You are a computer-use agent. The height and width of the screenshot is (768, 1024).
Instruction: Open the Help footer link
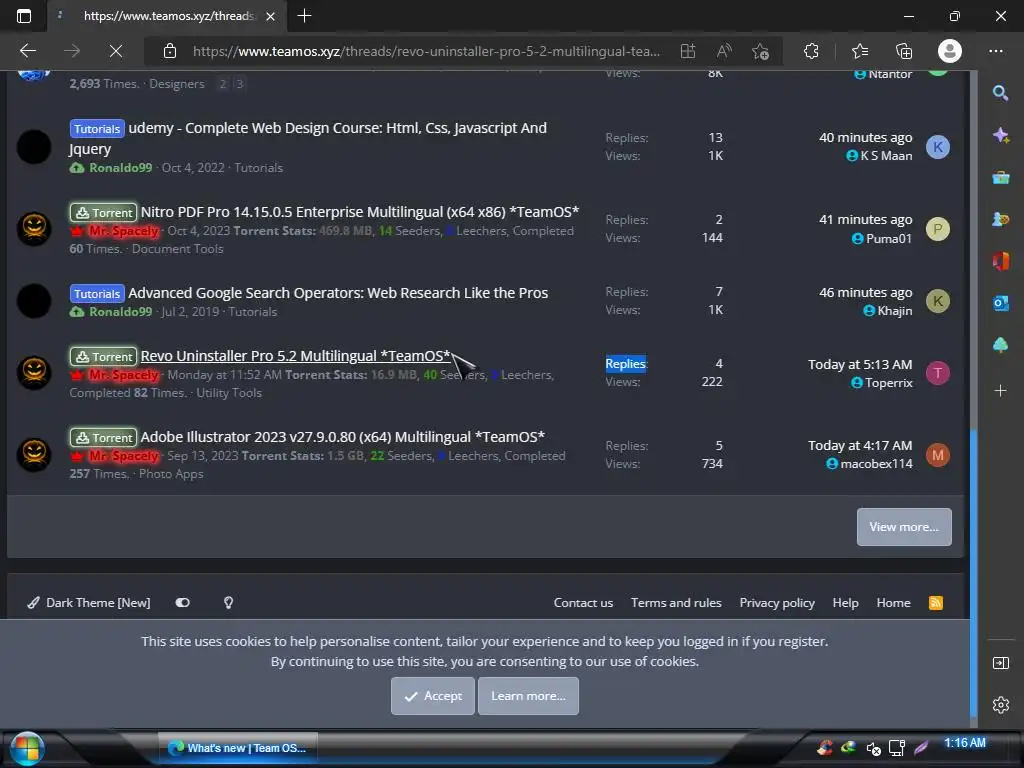(x=845, y=603)
